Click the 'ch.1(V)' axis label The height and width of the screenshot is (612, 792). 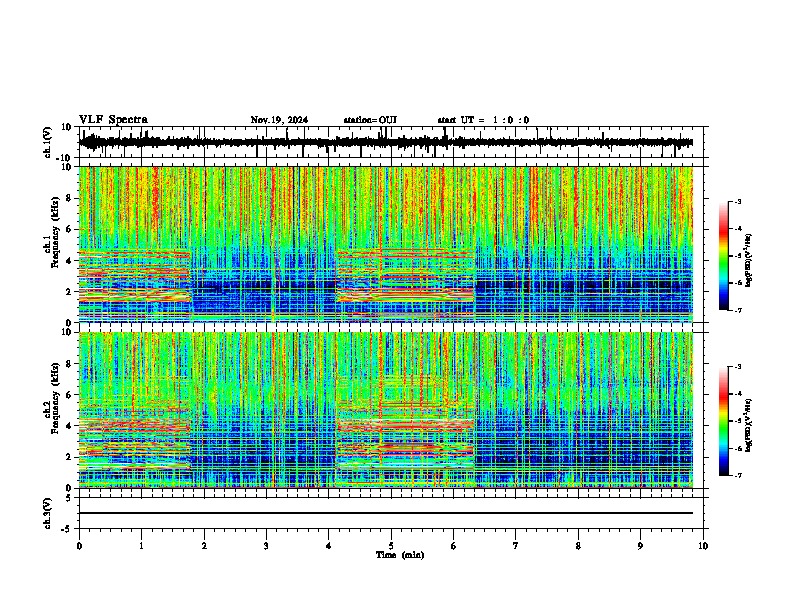click(x=47, y=142)
